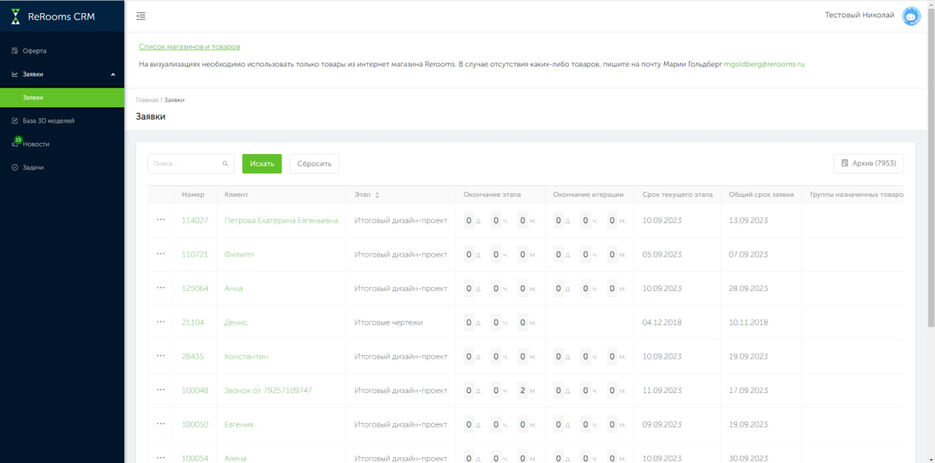Viewport: 935px width, 463px height.
Task: Open Архив (7953) button
Action: tap(868, 163)
